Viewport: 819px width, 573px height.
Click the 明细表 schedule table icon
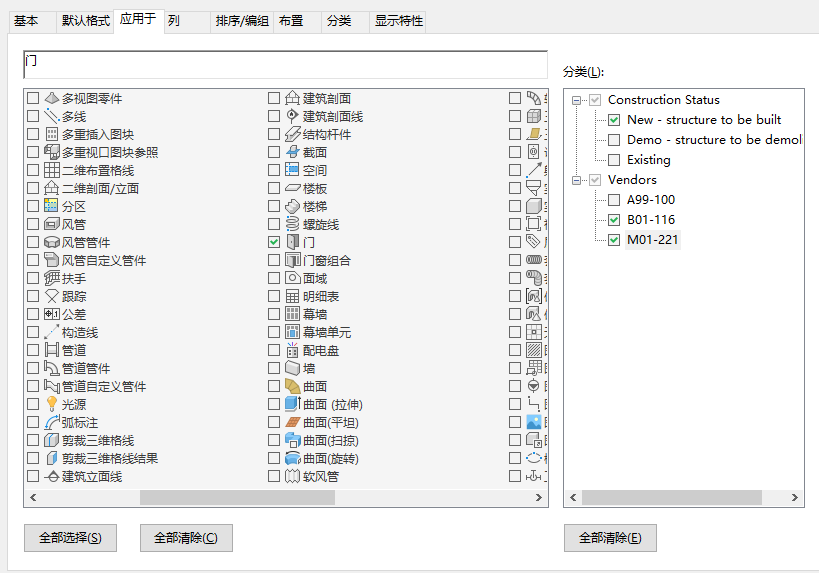coord(292,296)
